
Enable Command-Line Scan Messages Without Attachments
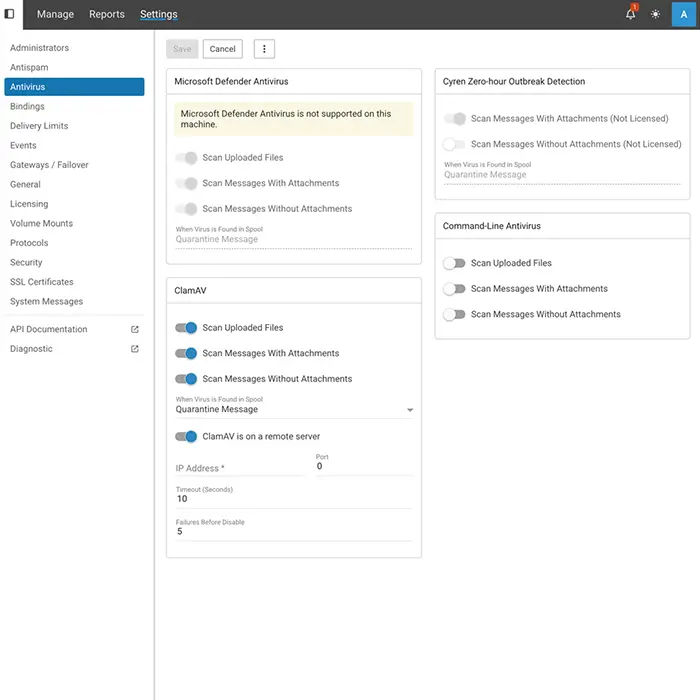(x=454, y=314)
